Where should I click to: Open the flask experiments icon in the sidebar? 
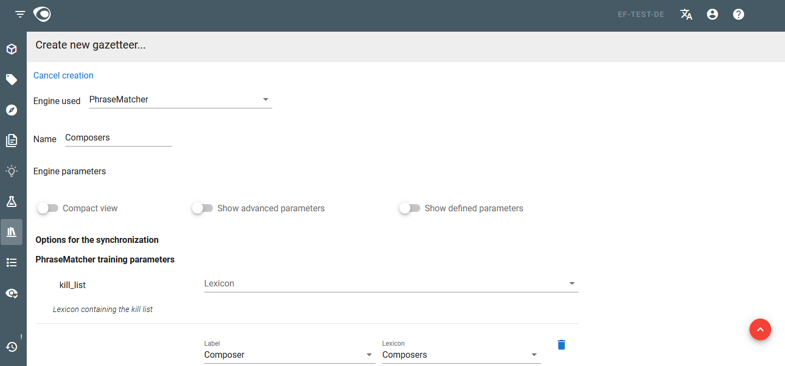coord(12,201)
